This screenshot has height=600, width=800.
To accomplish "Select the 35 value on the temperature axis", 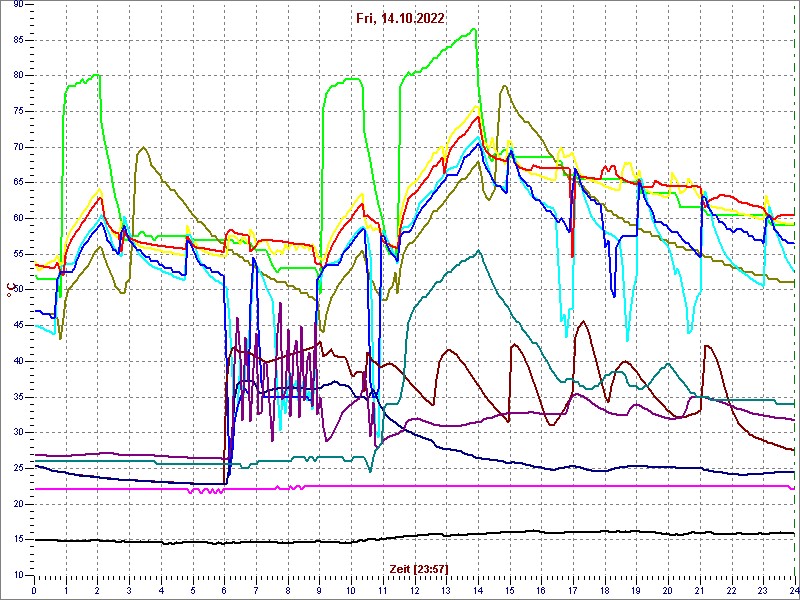I will [x=18, y=397].
